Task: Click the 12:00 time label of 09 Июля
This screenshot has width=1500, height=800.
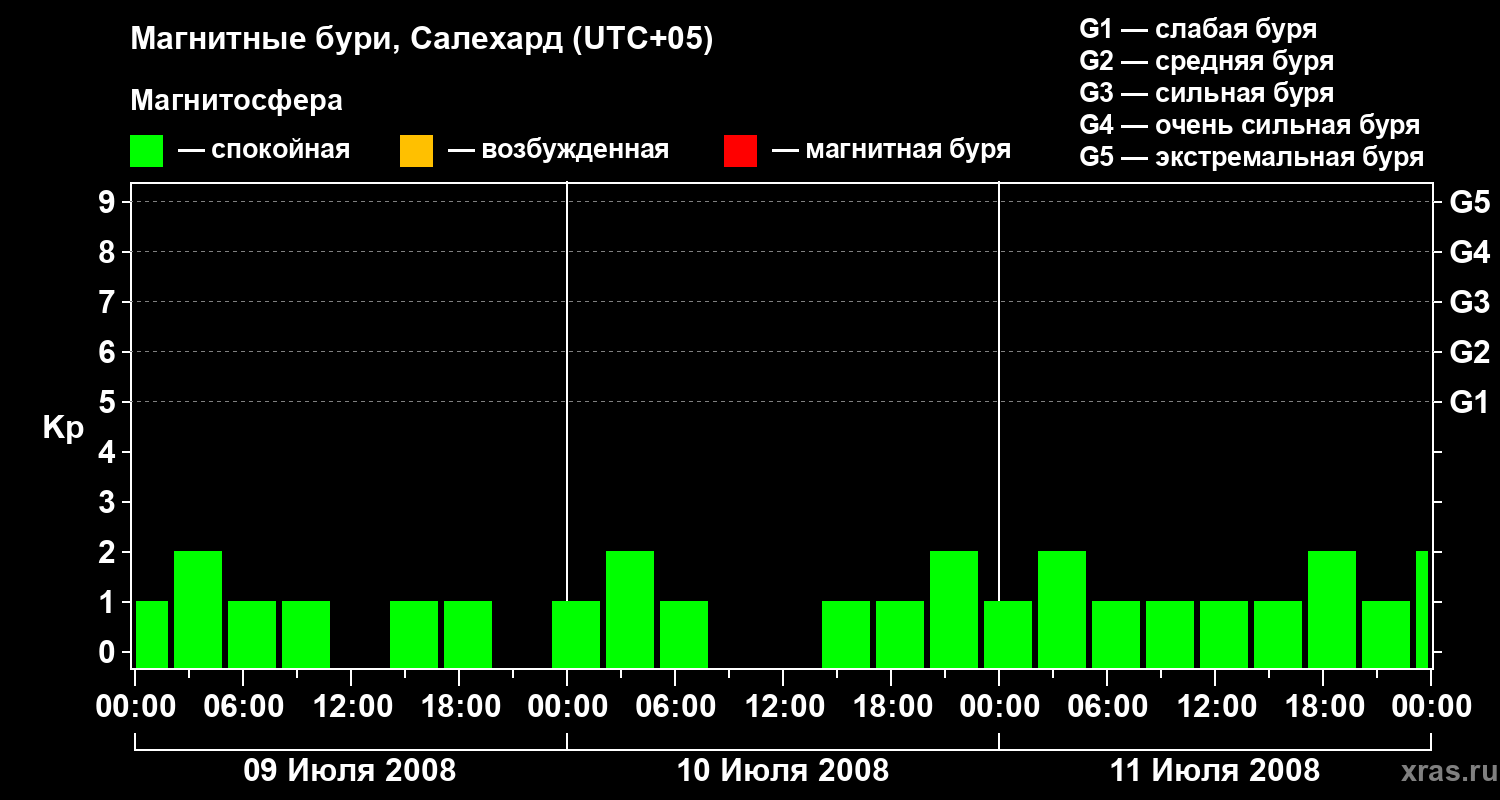Action: [x=351, y=707]
